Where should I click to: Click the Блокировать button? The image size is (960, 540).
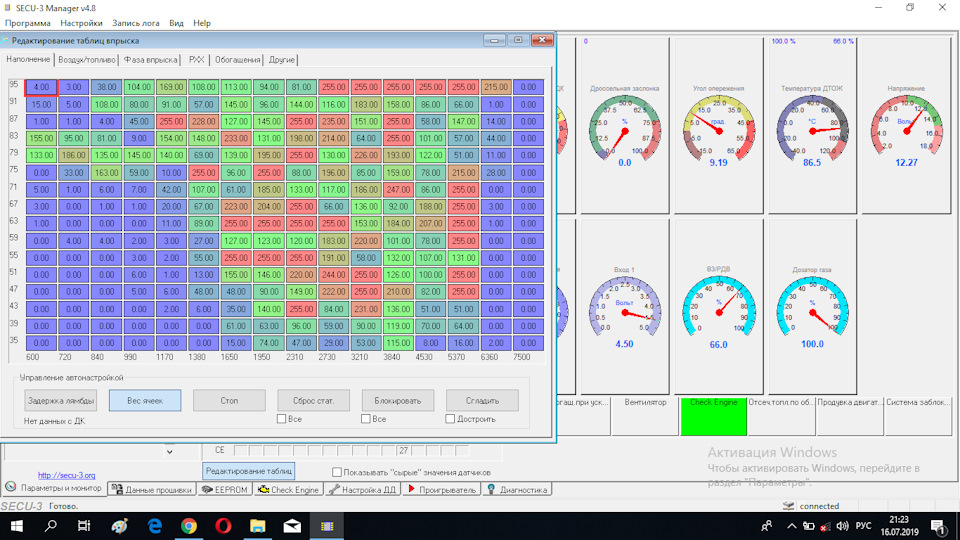398,400
